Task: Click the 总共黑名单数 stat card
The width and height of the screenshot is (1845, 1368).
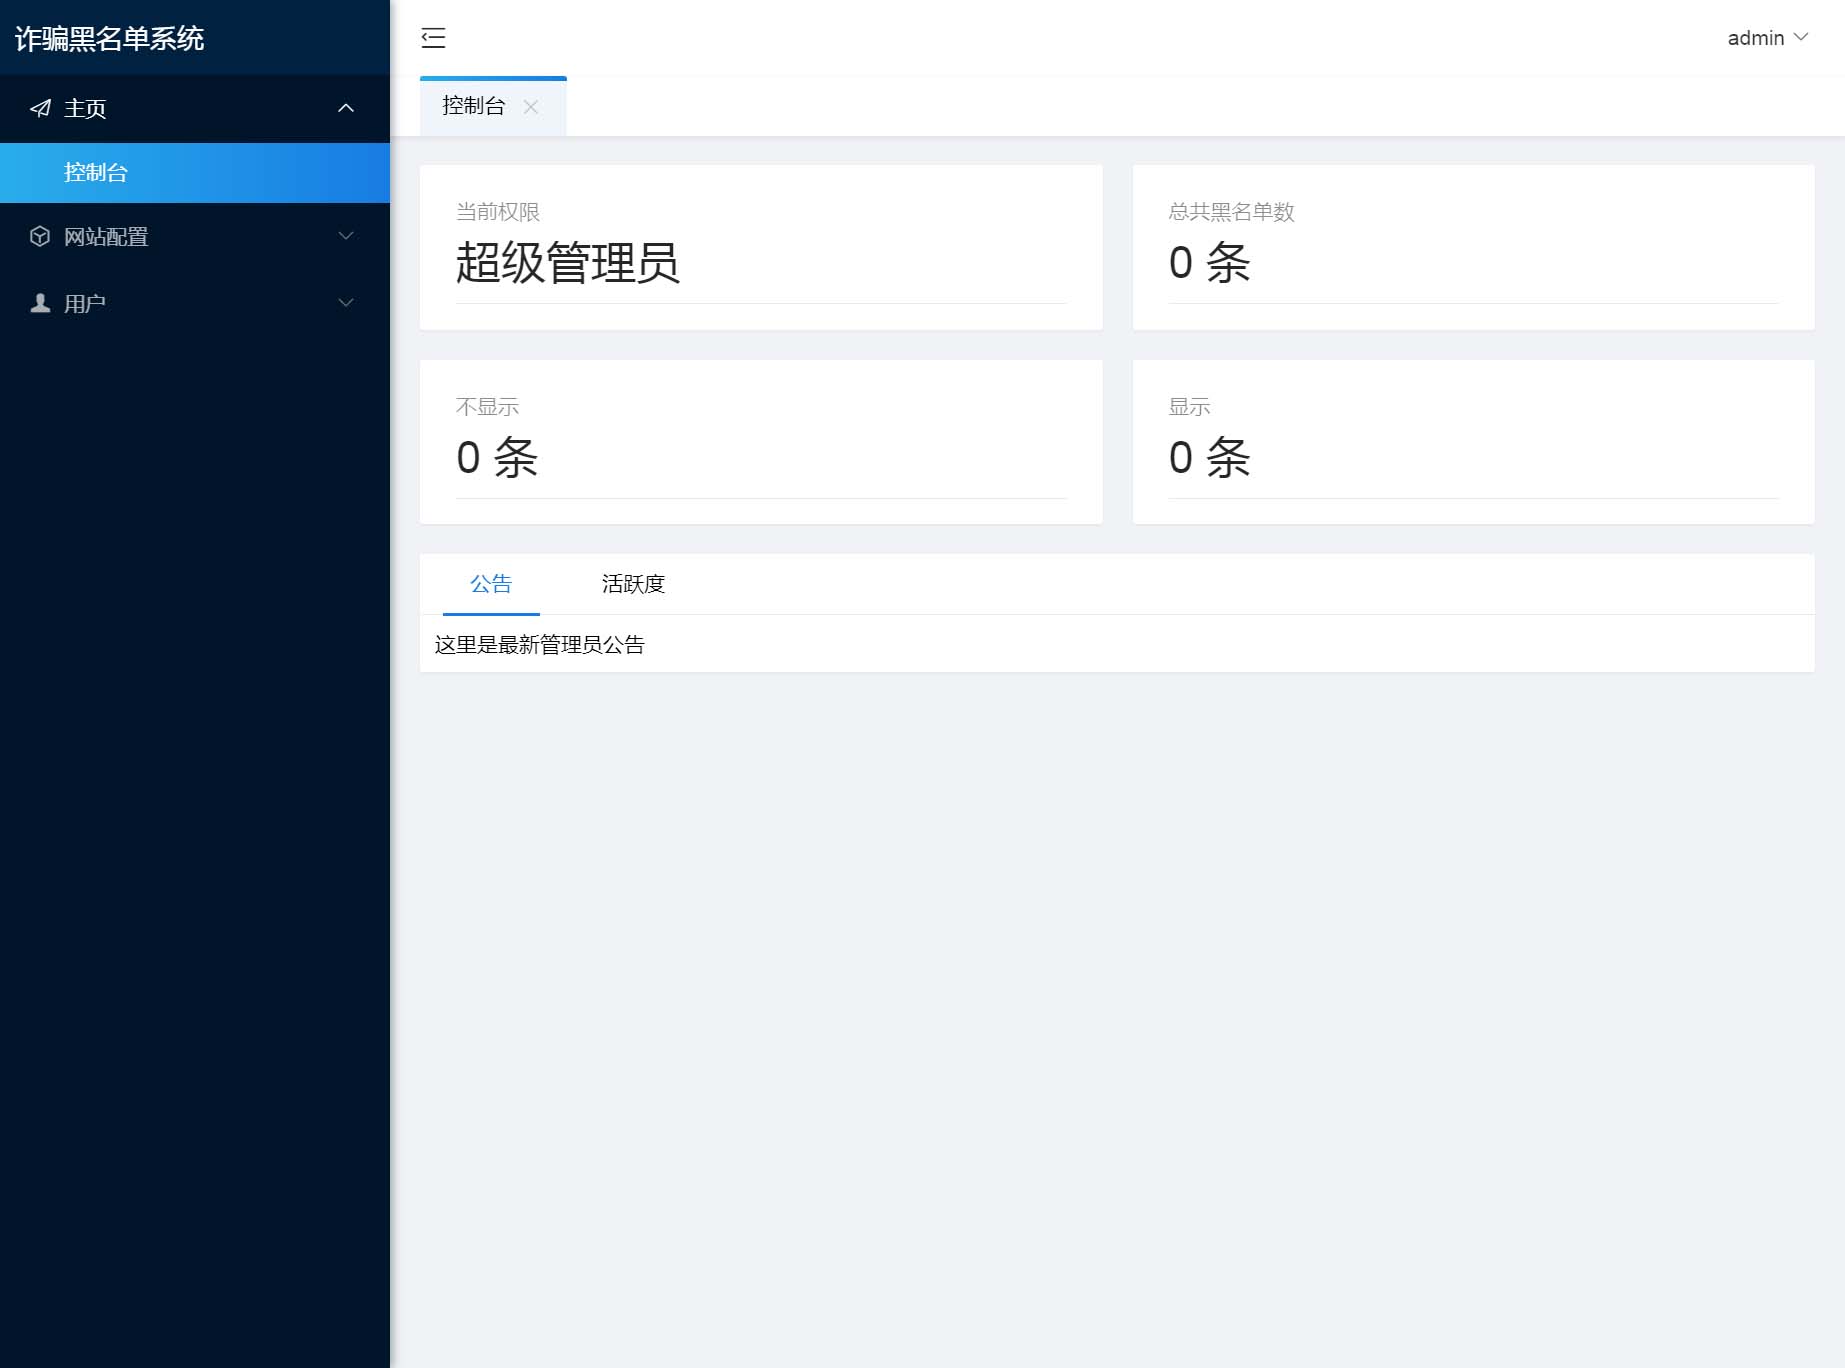Action: (x=1474, y=246)
